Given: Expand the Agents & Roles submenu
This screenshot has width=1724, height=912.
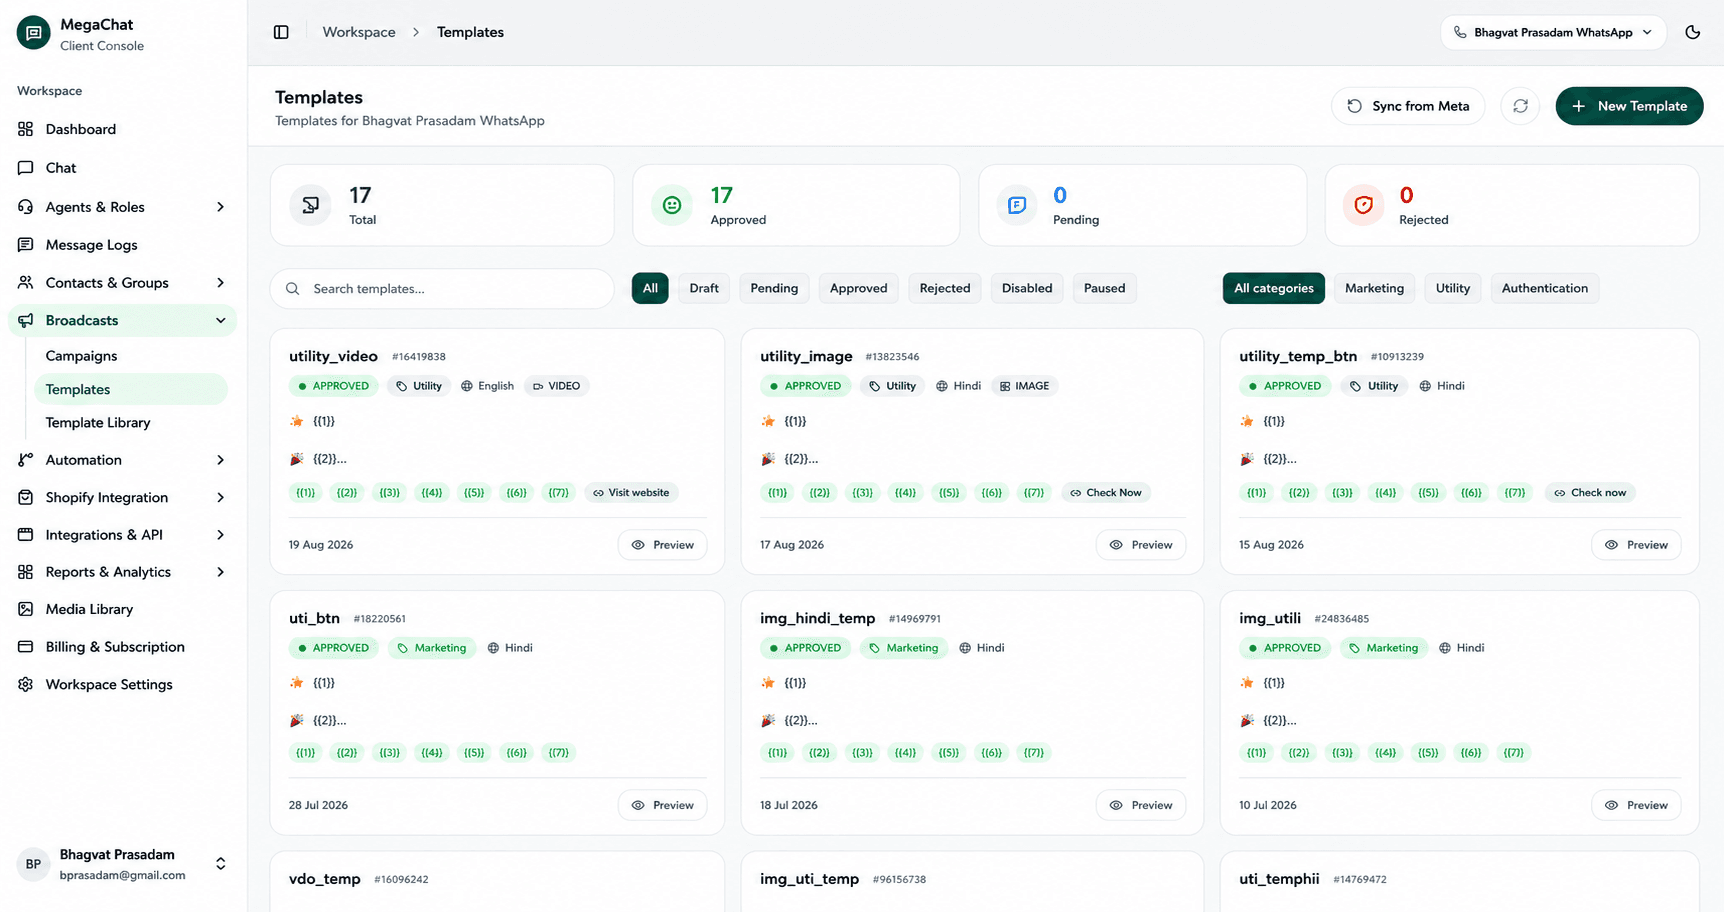Looking at the screenshot, I should tap(220, 207).
